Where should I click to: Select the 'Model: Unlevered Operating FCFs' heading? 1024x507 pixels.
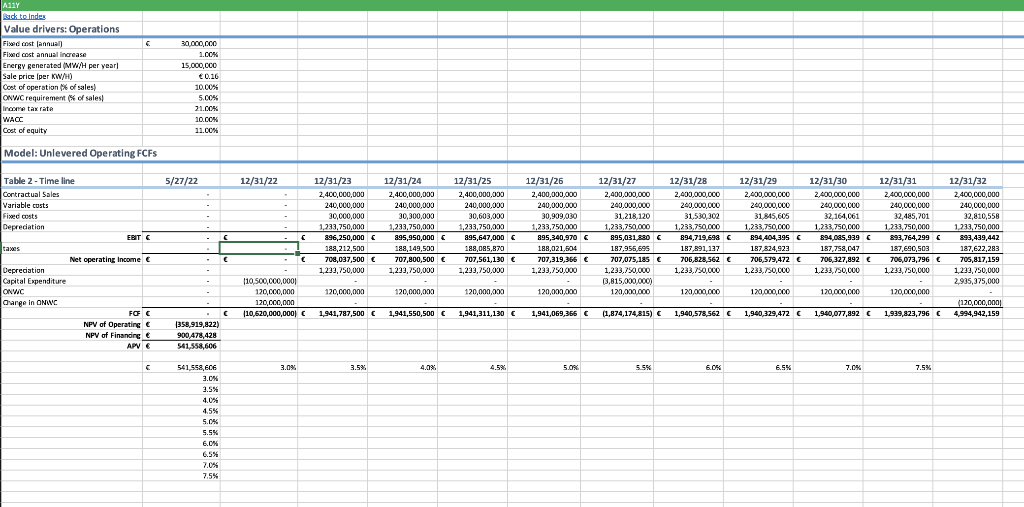80,154
